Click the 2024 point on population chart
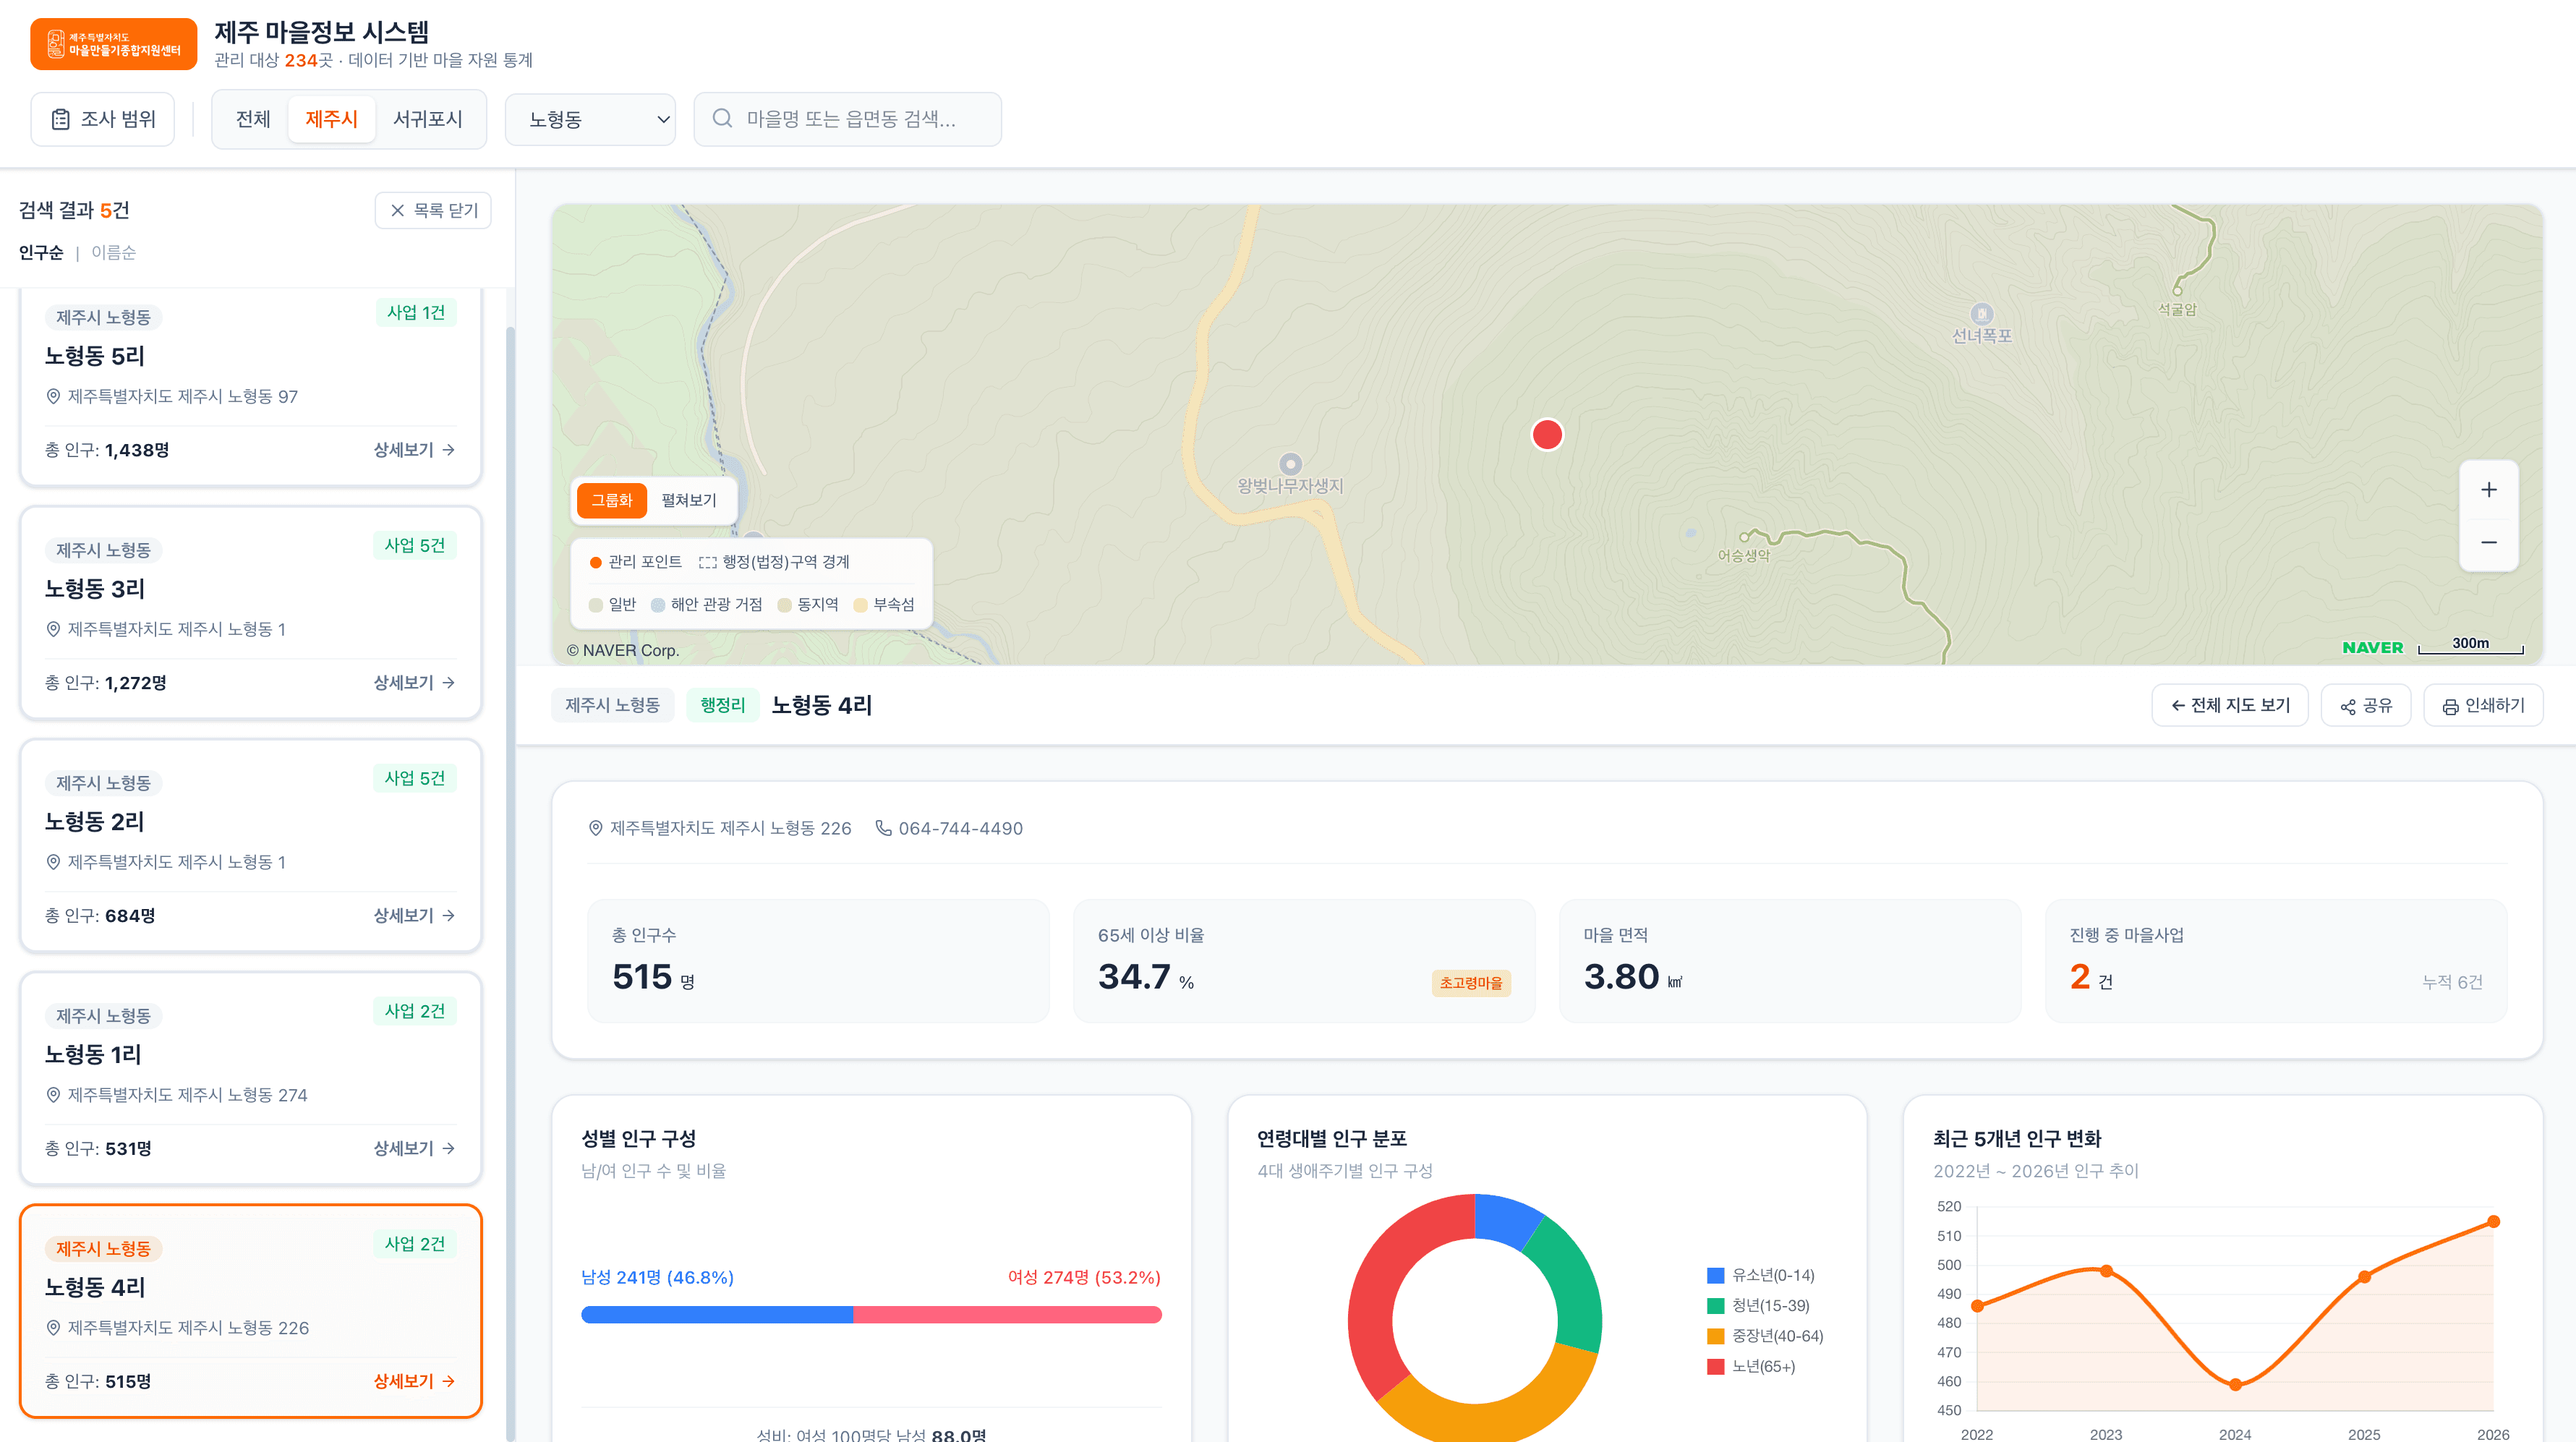Image resolution: width=2576 pixels, height=1442 pixels. 2235,1385
